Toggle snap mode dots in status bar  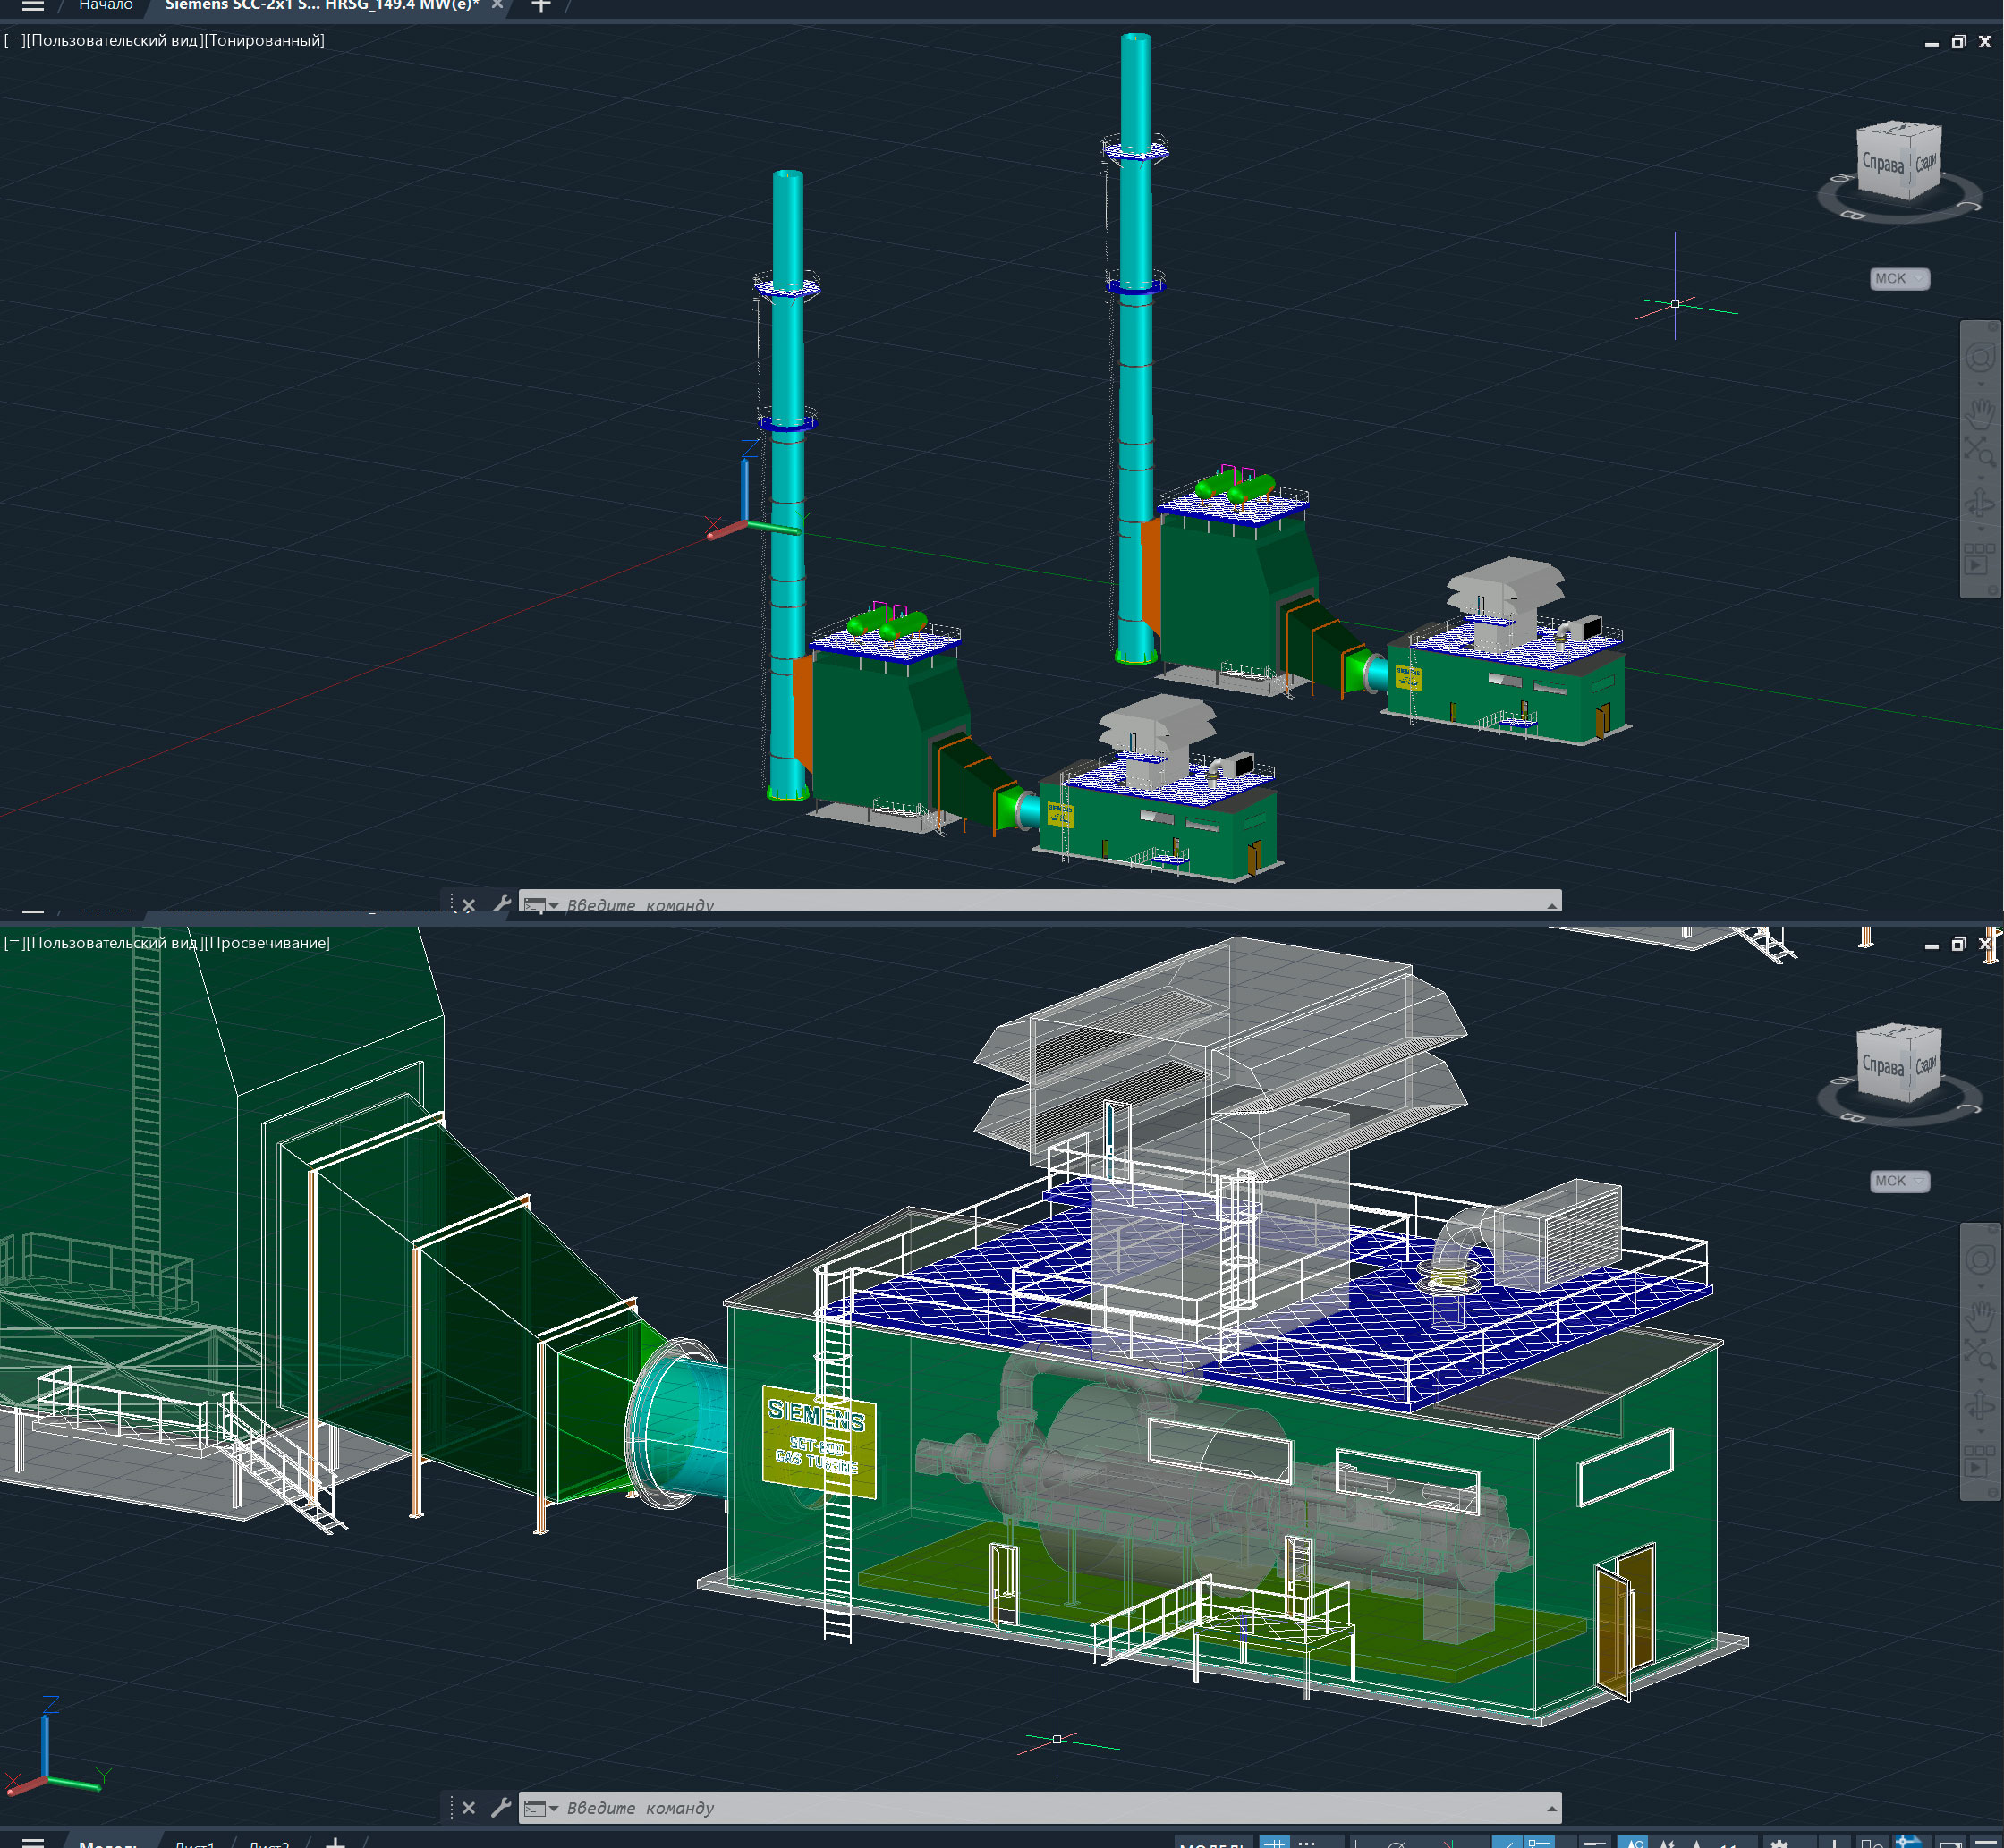tap(1306, 1843)
